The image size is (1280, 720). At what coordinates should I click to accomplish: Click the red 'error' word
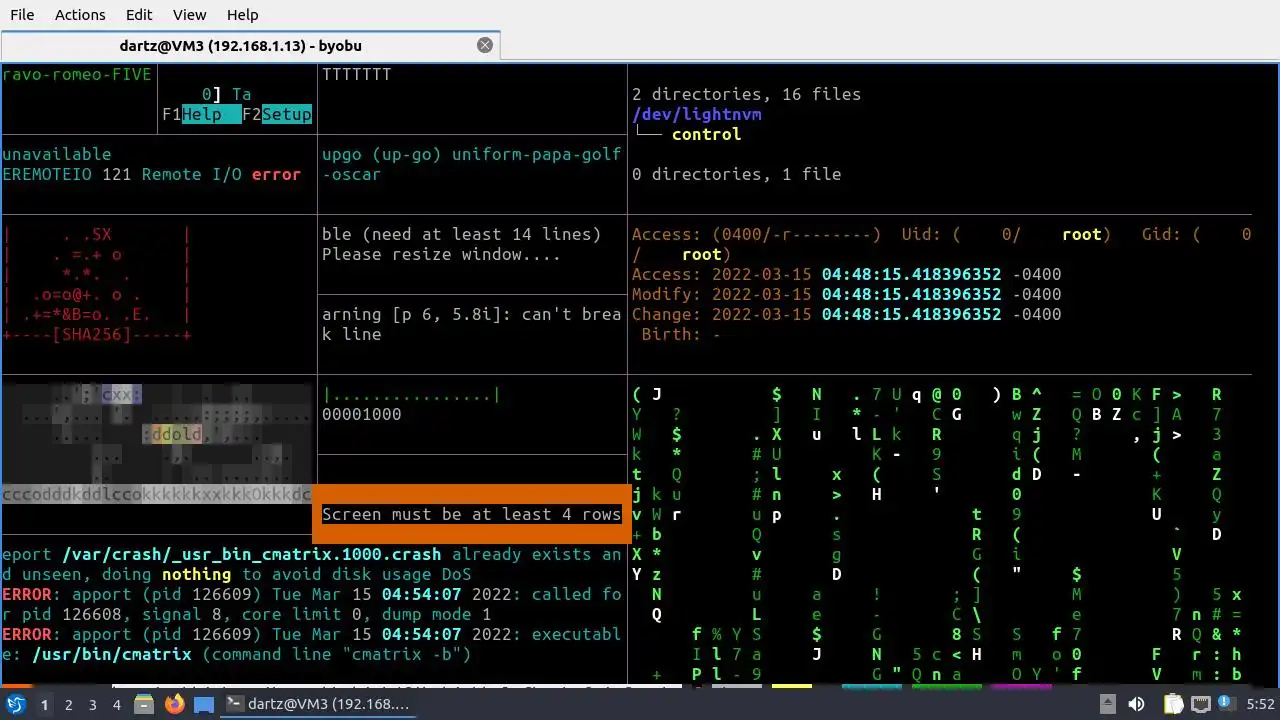(276, 174)
